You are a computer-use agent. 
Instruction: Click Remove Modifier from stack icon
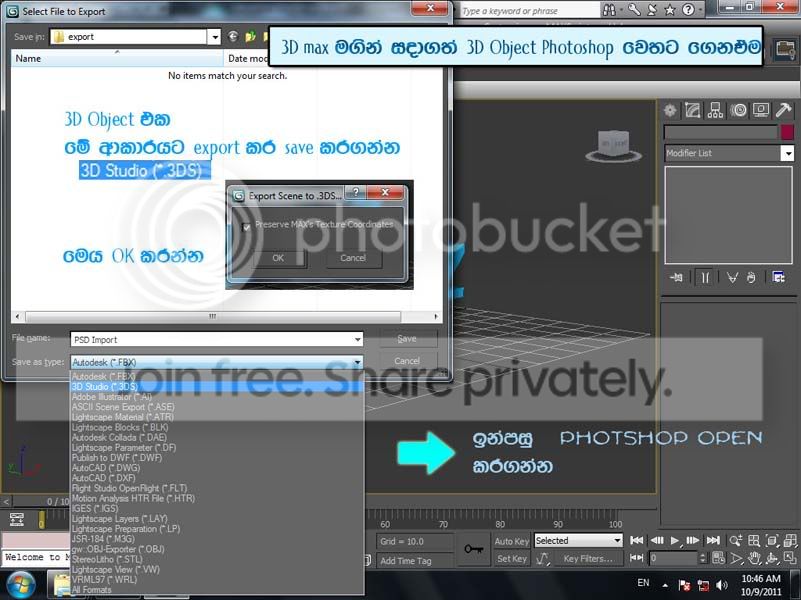tap(751, 277)
